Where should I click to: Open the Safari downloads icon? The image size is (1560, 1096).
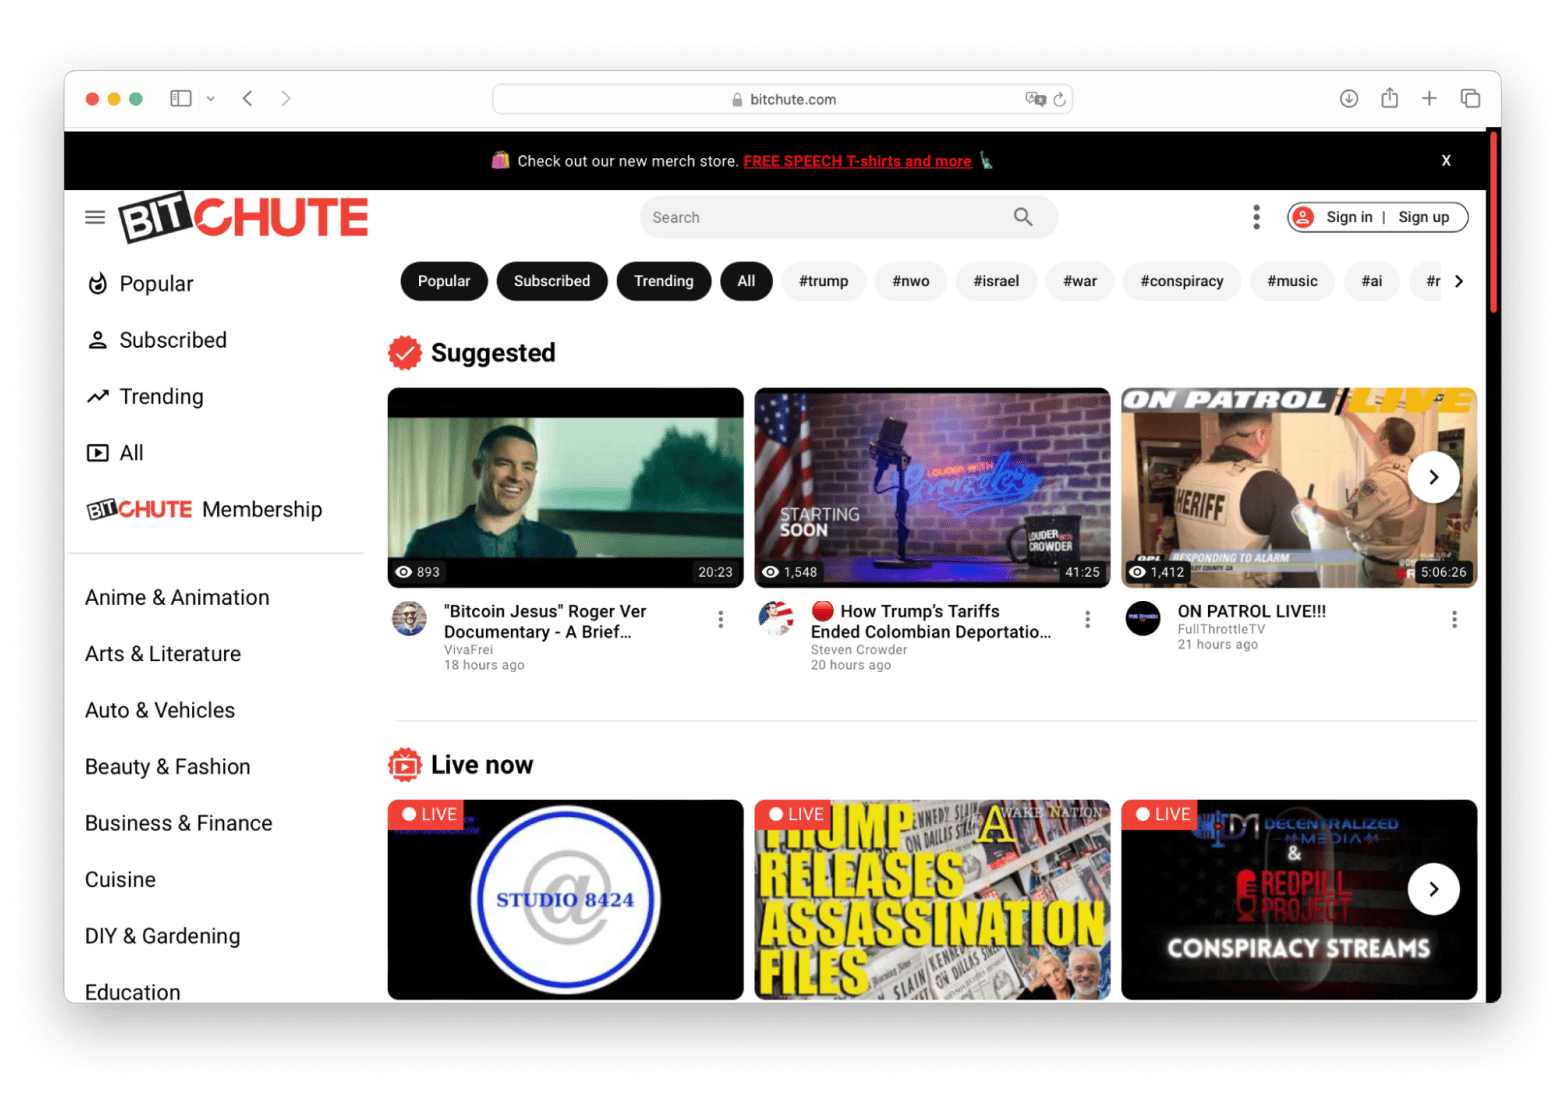(x=1349, y=98)
